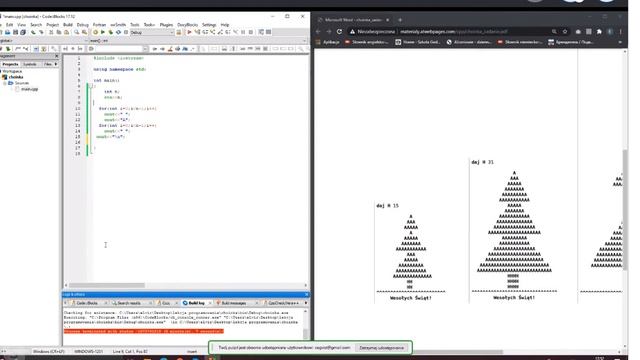Click Replace icon in Code::Blocks toolbar

pos(84,32)
